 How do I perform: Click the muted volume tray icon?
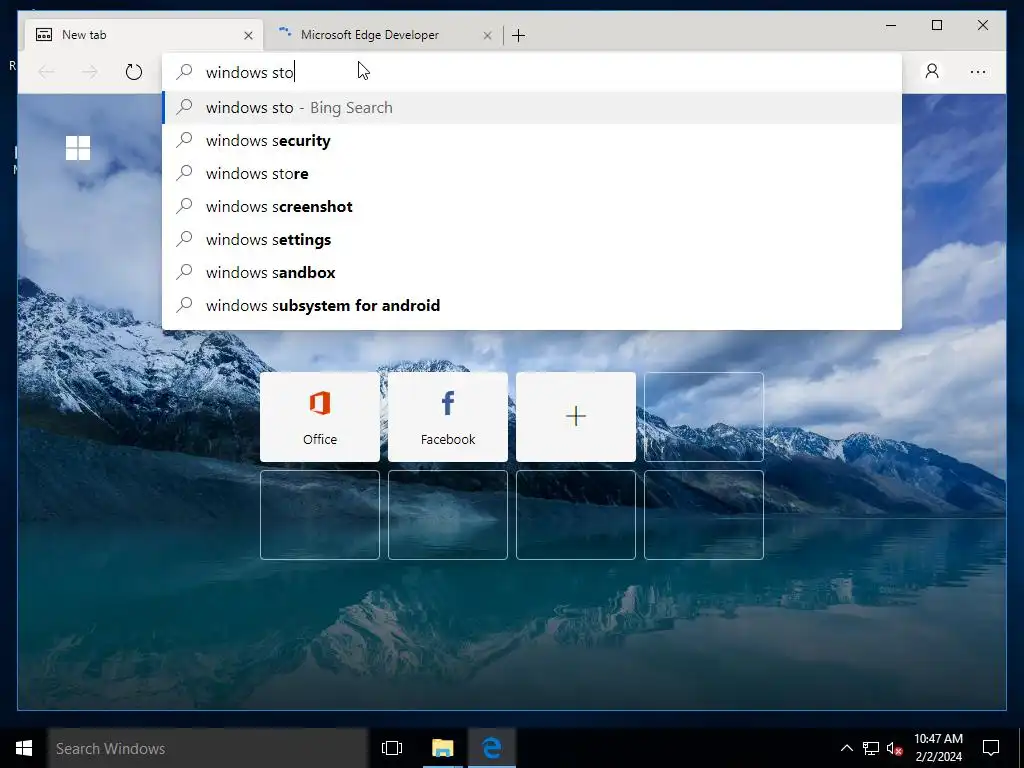[x=894, y=748]
